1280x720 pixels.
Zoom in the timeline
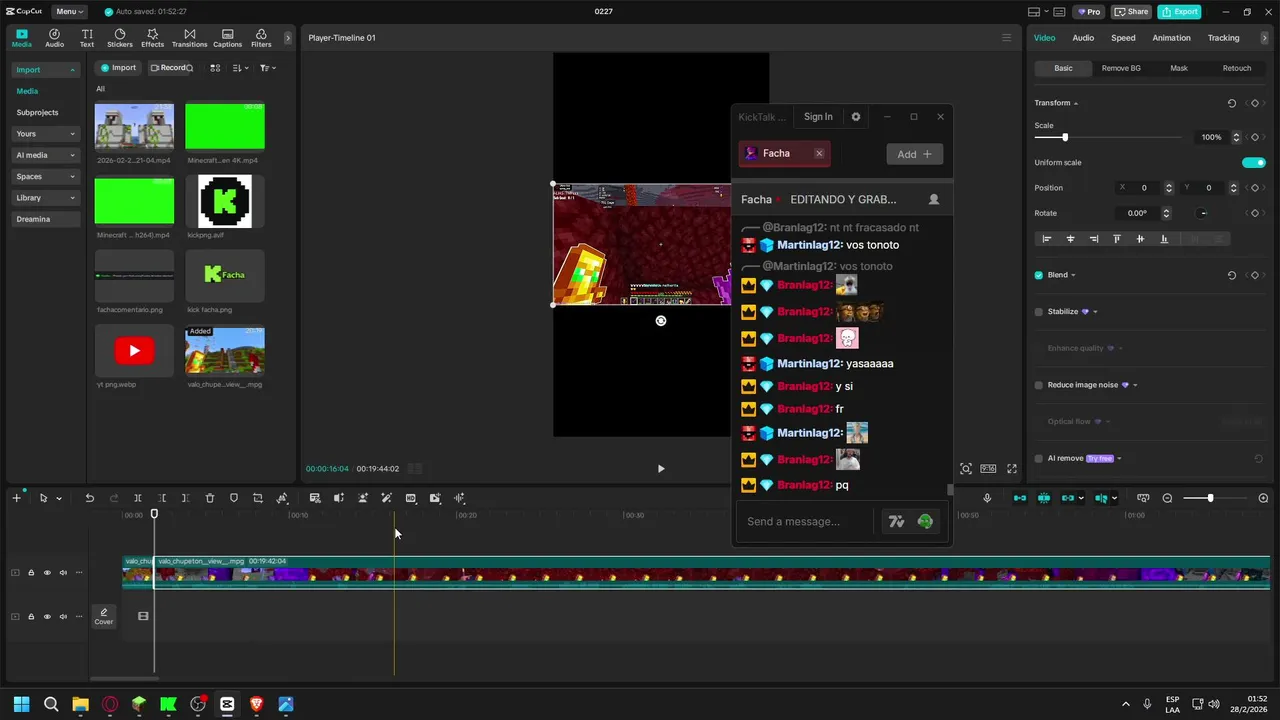click(x=1263, y=498)
